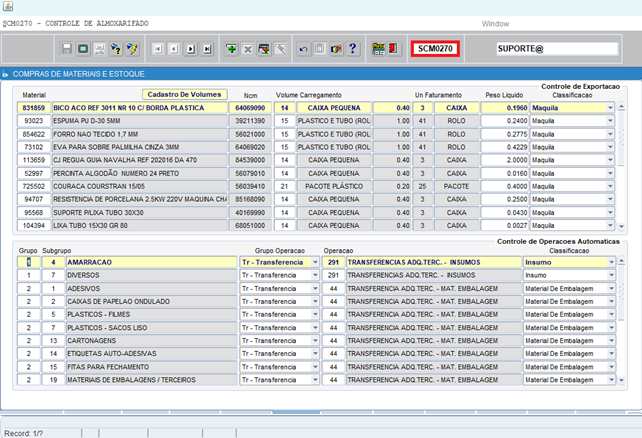Image resolution: width=642 pixels, height=438 pixels.
Task: Open Classificacao dropdown for material 831859
Action: tap(611, 107)
